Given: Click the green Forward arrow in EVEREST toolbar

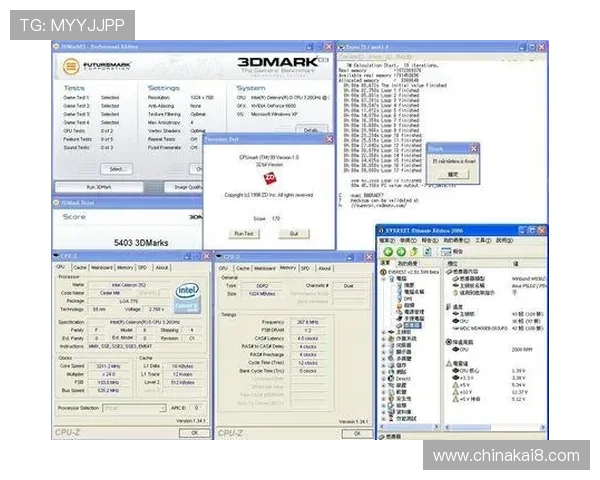Looking at the screenshot, I should tap(401, 251).
